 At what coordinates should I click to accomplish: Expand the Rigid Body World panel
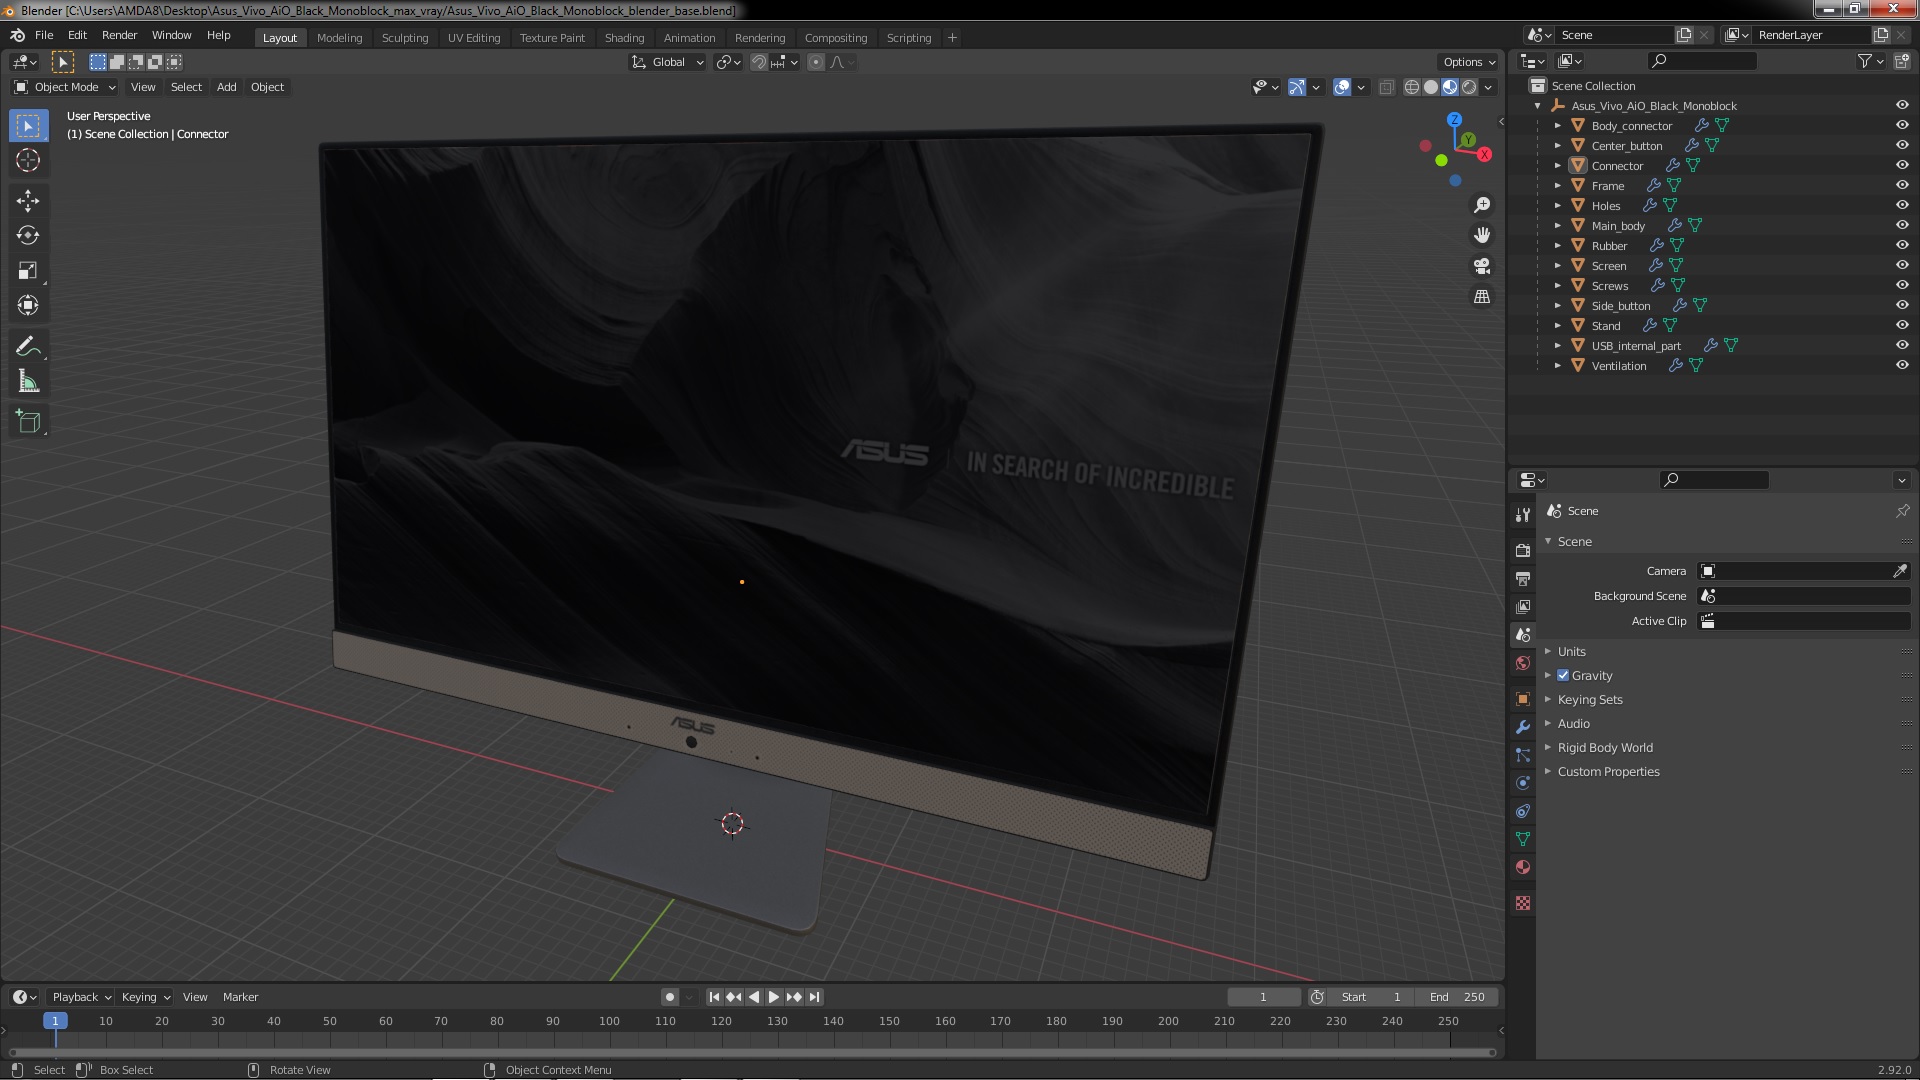click(x=1605, y=747)
